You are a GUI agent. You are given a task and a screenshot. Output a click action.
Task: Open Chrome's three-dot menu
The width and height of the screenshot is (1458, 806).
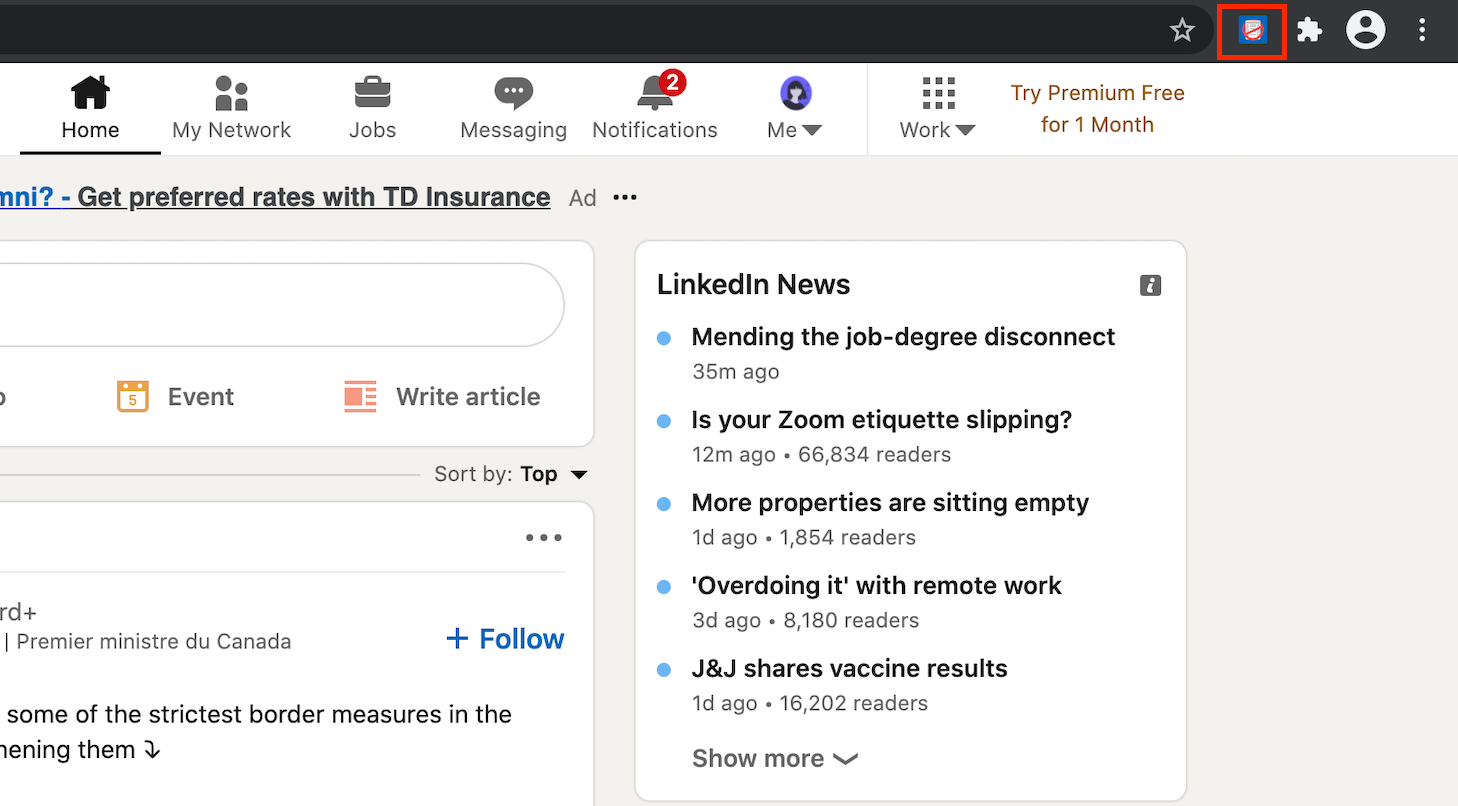(x=1422, y=30)
